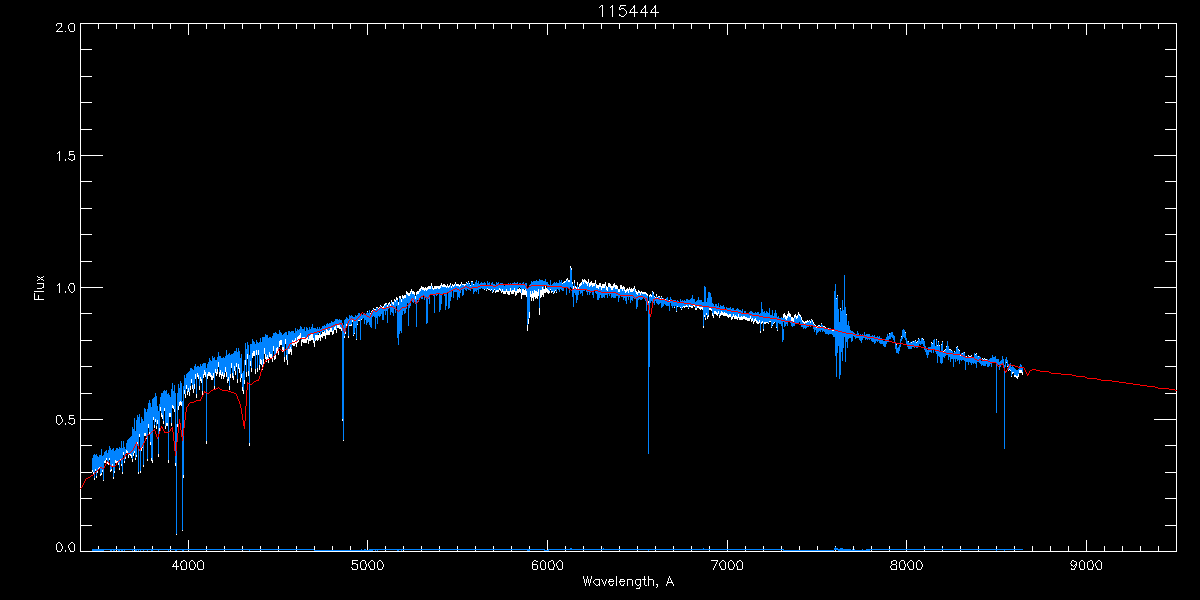Click the 6000 wavelength tick label
The image size is (1200, 600).
tap(547, 565)
